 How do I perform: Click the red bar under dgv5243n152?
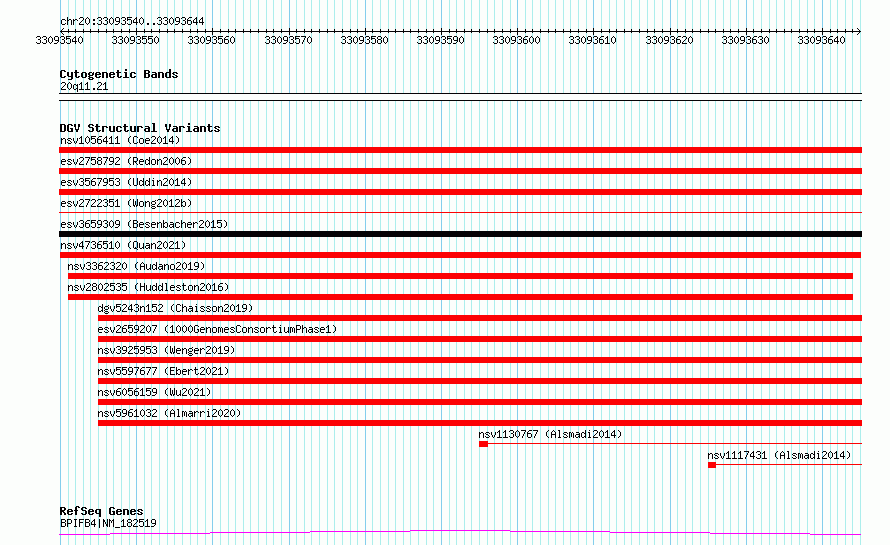pos(480,318)
